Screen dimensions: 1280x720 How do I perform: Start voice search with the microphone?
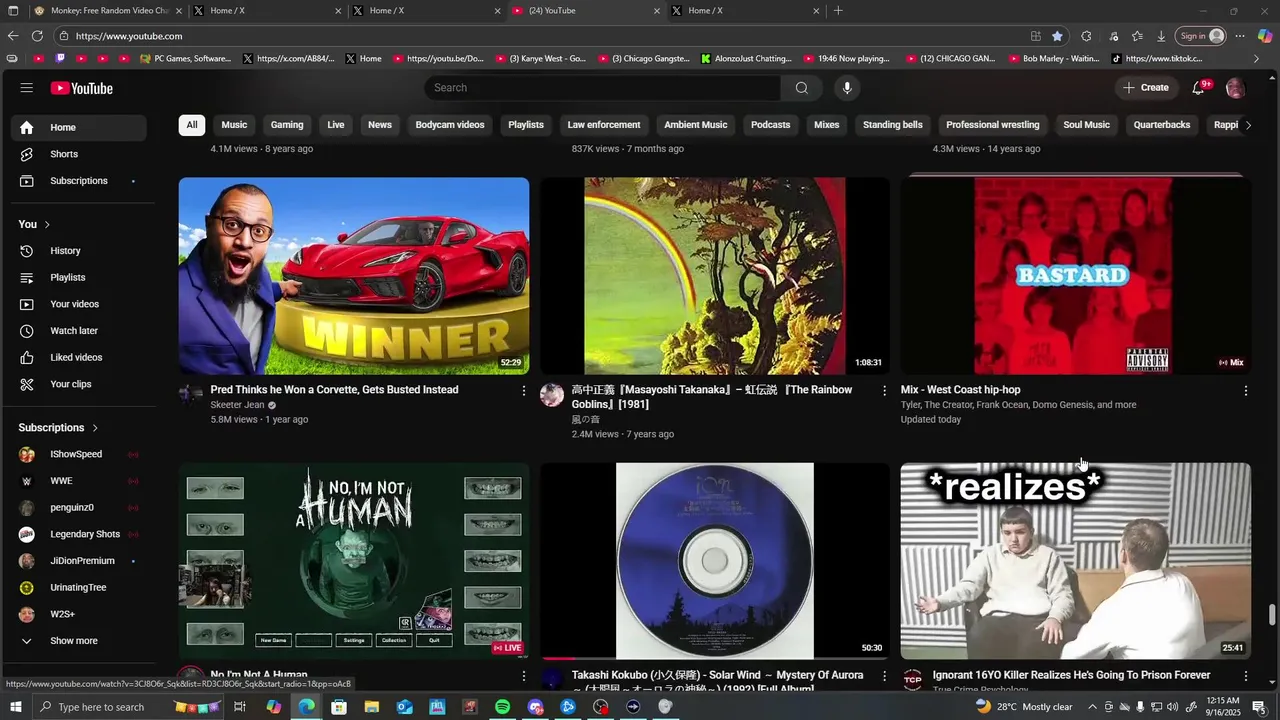tap(847, 88)
